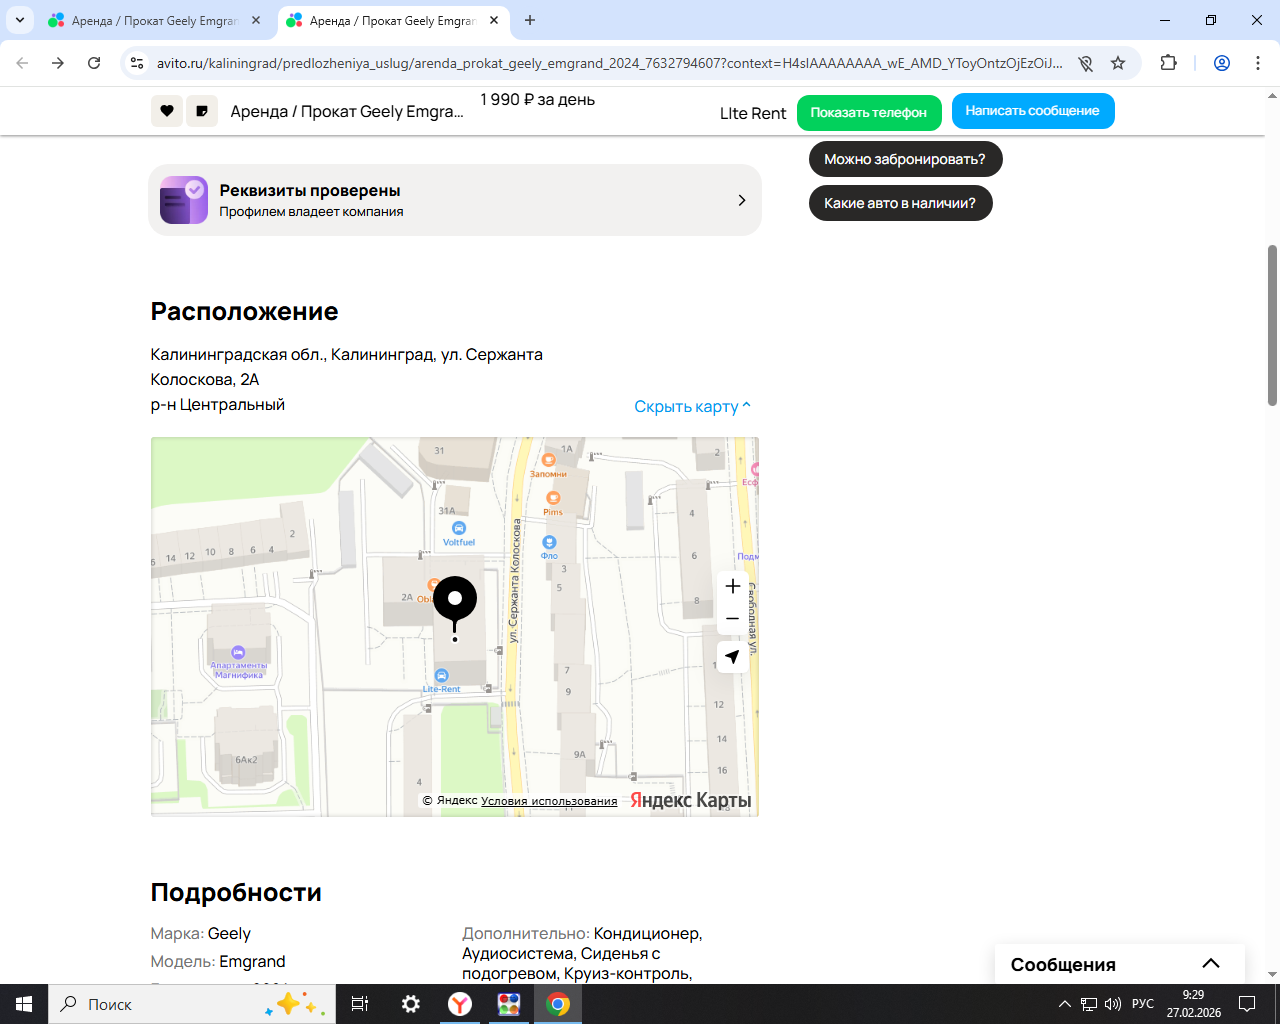Open Settings gear in the taskbar
This screenshot has height=1024, width=1280.
(x=410, y=1004)
